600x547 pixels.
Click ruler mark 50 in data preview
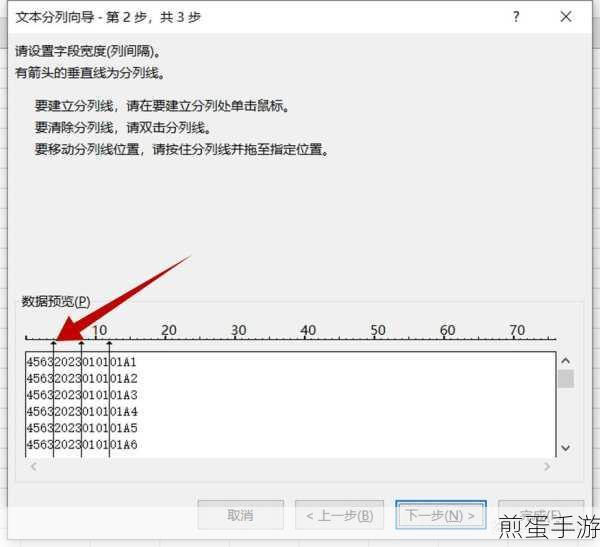click(378, 331)
